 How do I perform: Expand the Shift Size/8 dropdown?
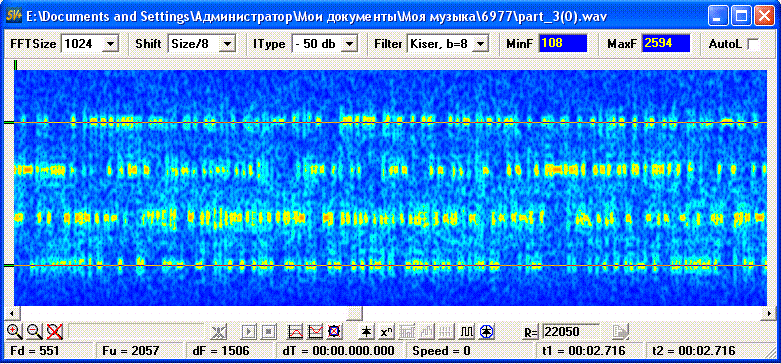coord(227,43)
